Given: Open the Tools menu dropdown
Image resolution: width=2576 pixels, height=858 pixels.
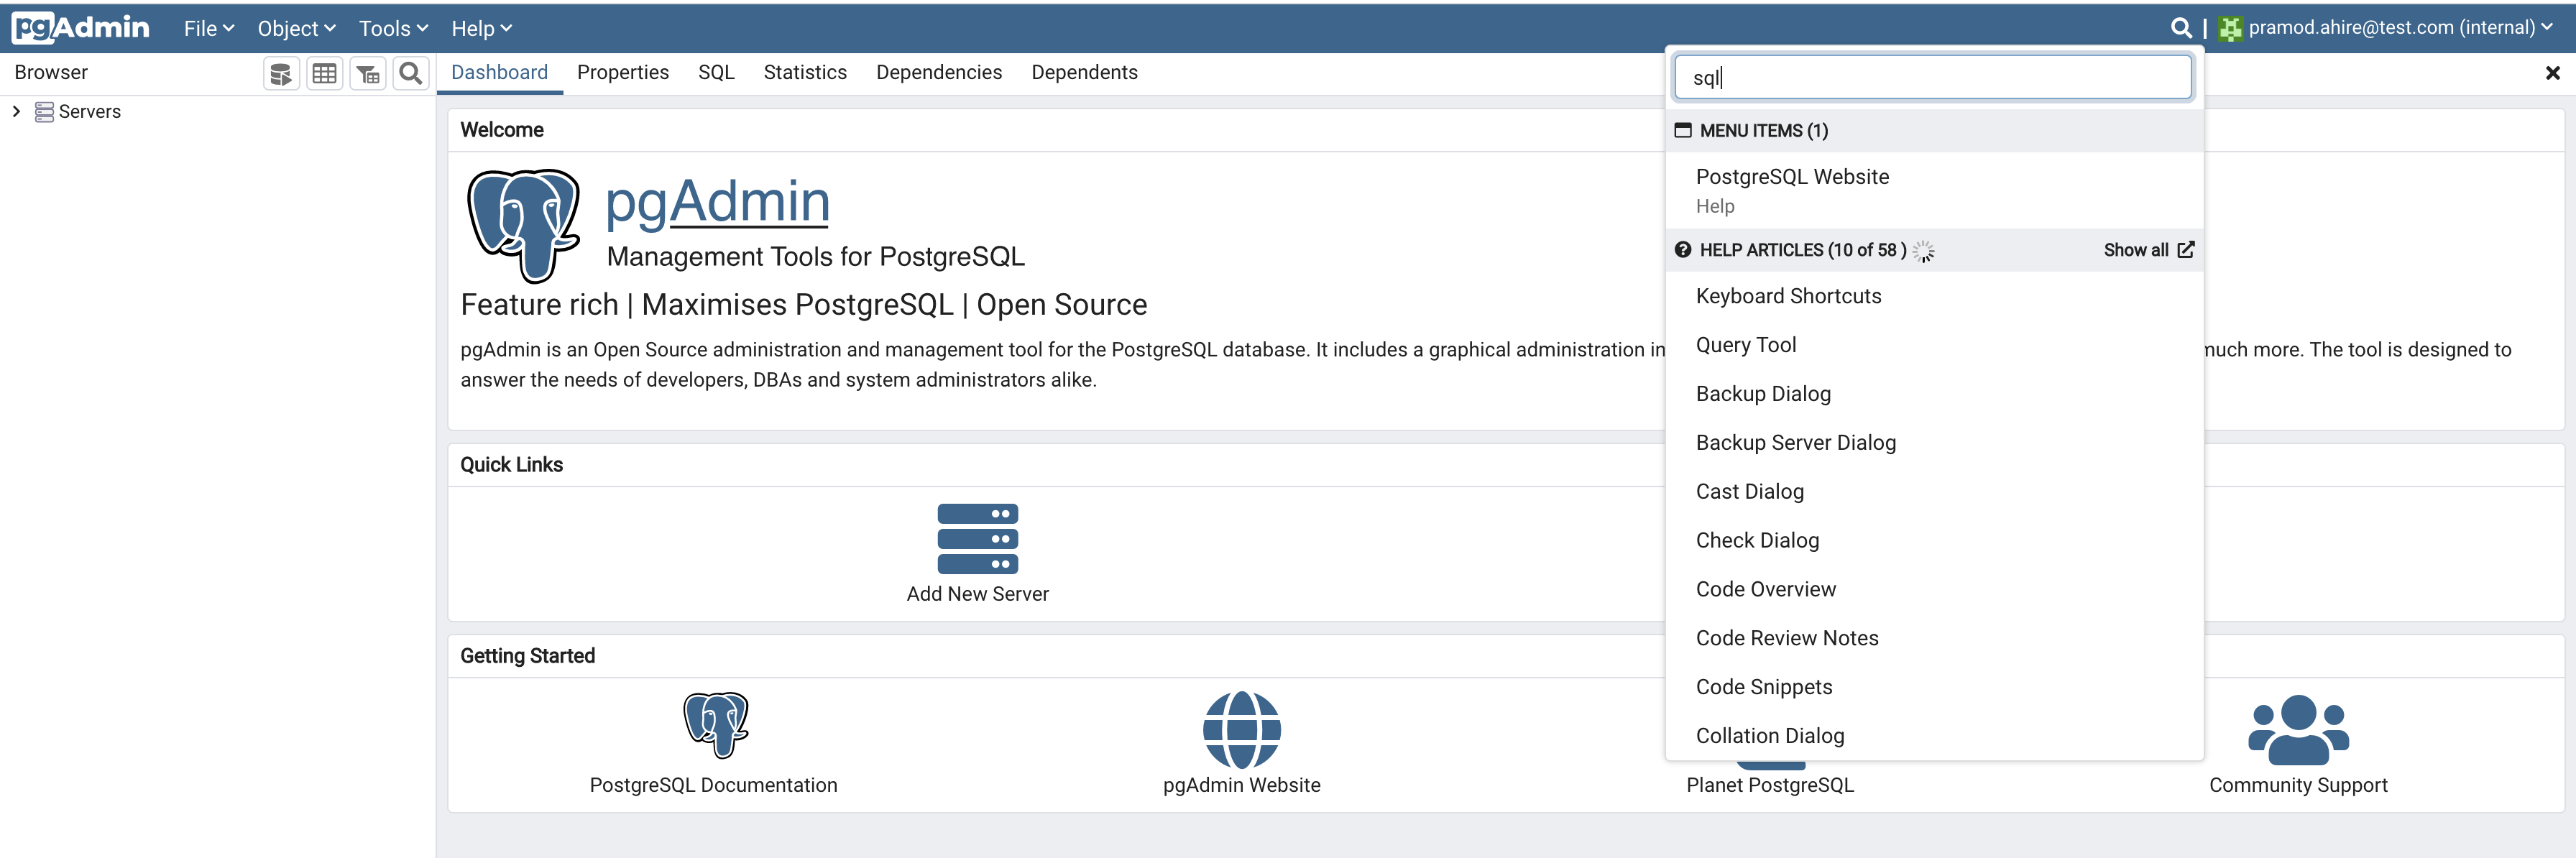Looking at the screenshot, I should pos(393,28).
